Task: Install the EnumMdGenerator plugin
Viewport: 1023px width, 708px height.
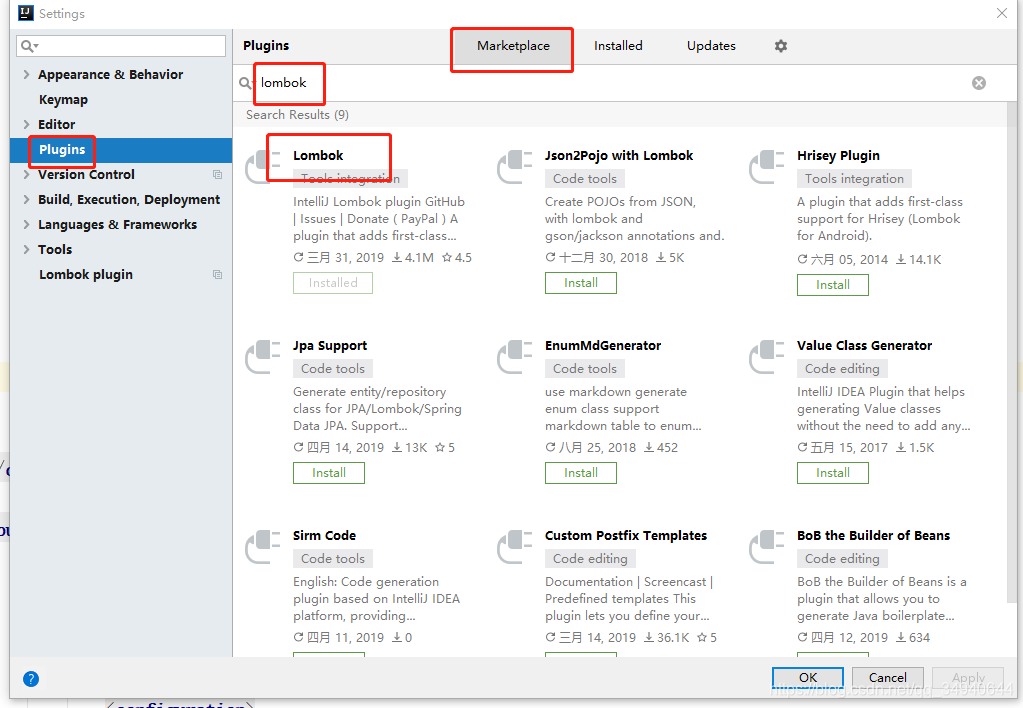Action: click(581, 472)
